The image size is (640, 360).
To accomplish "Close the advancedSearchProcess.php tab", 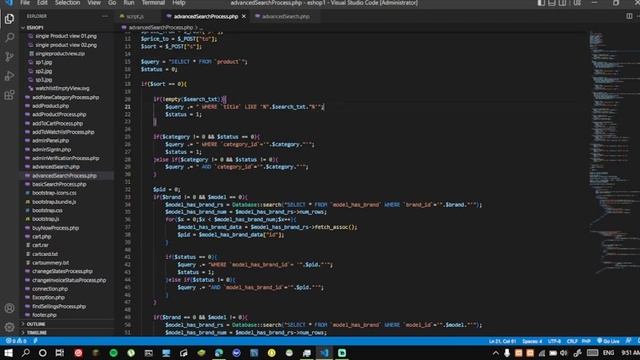I will pos(244,16).
